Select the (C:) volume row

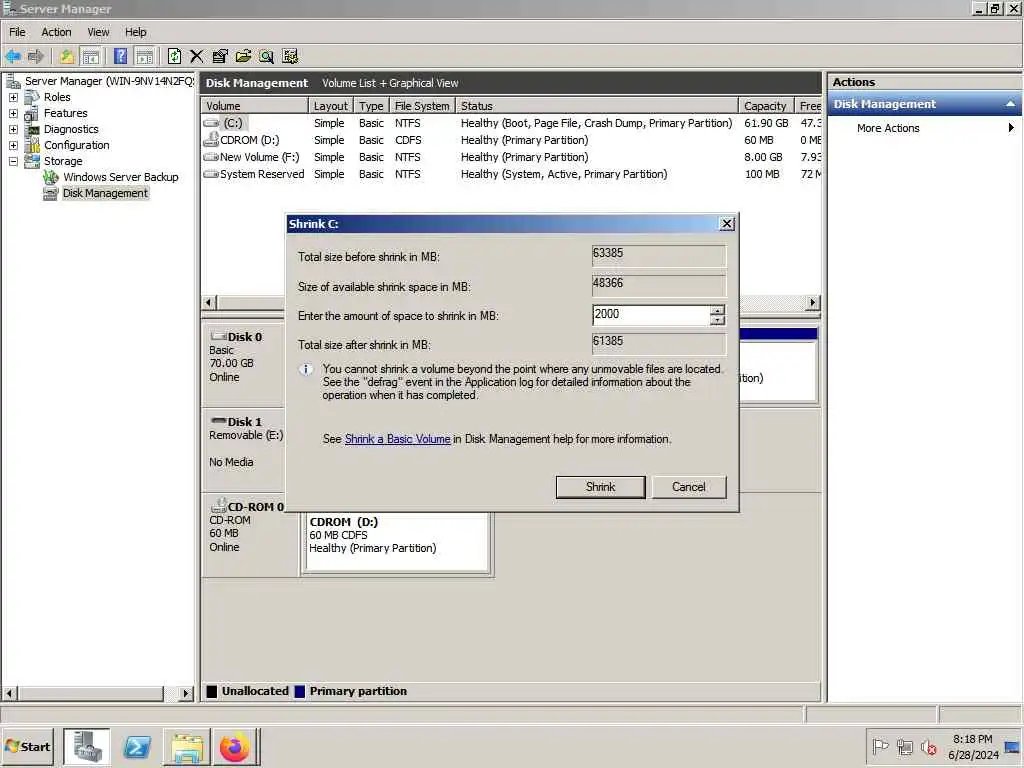coord(511,123)
